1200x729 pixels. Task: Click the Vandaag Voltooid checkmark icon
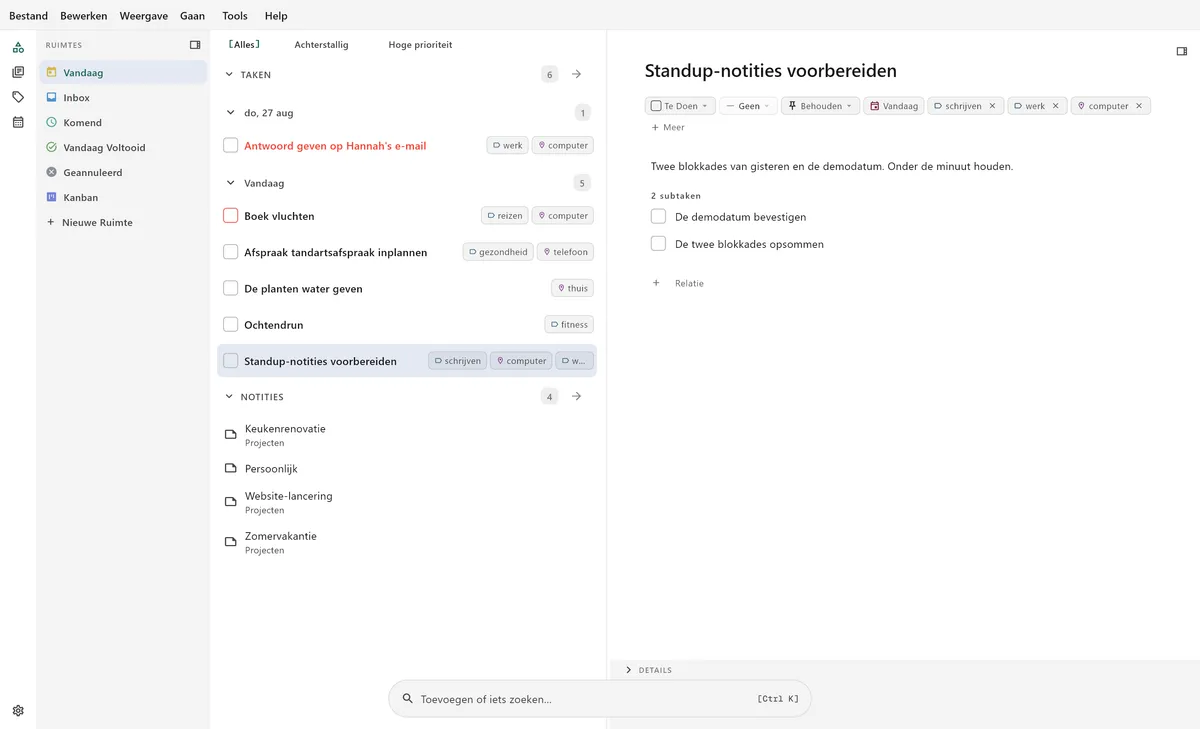[52, 147]
